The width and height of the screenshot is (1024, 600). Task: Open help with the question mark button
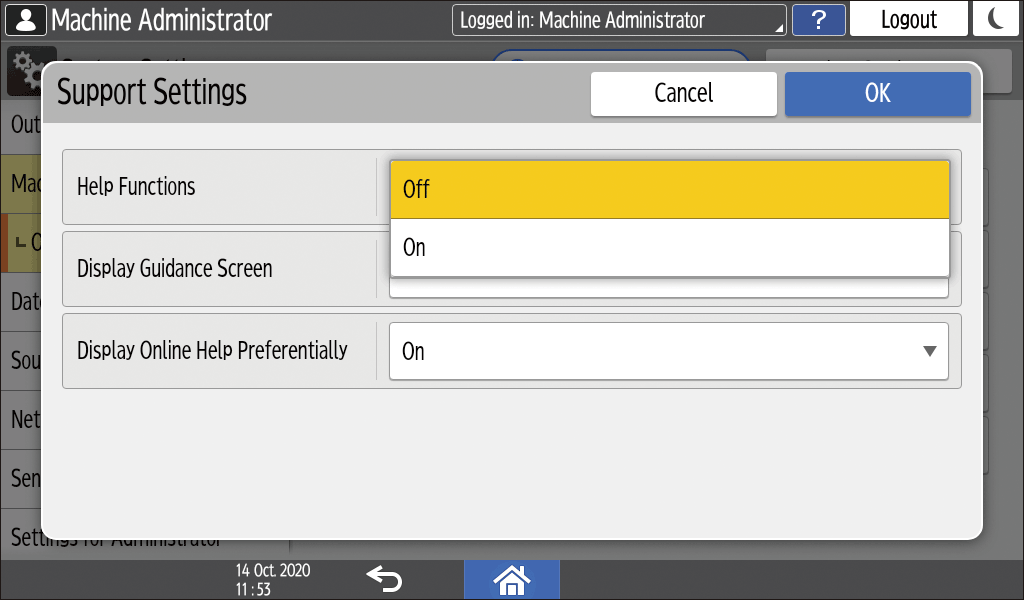(818, 20)
